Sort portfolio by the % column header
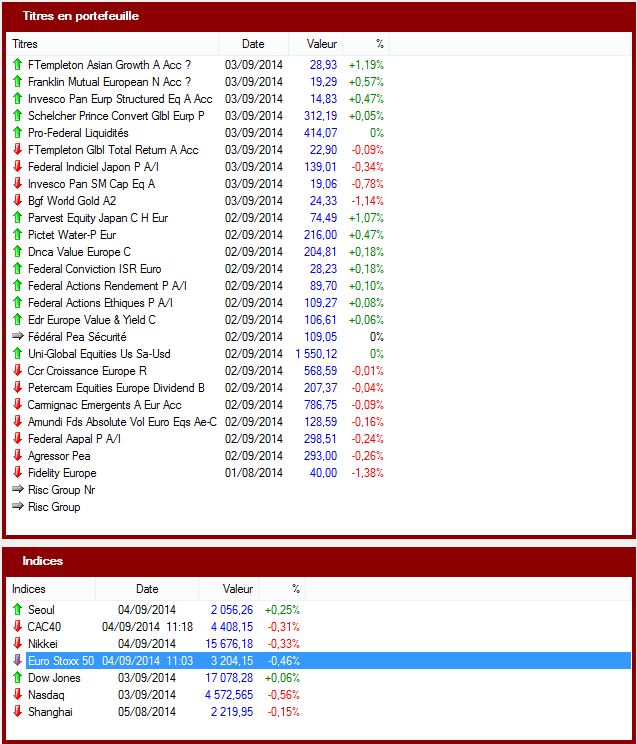 [x=379, y=44]
